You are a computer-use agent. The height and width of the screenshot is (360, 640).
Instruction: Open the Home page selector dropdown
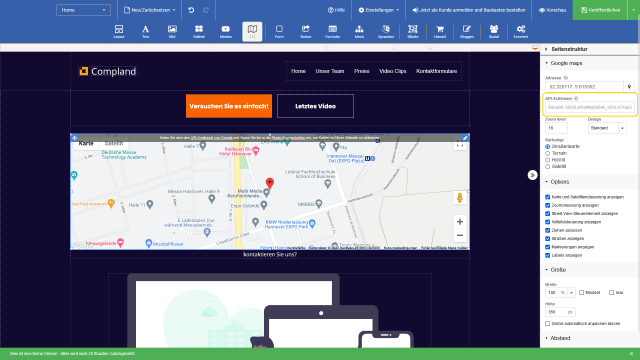(x=83, y=10)
